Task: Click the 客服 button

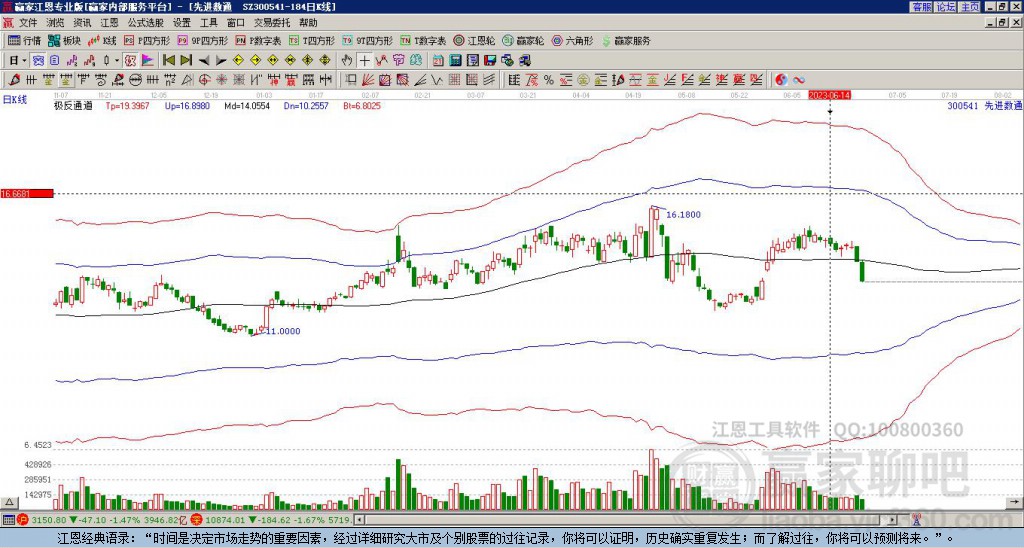Action: [x=921, y=7]
